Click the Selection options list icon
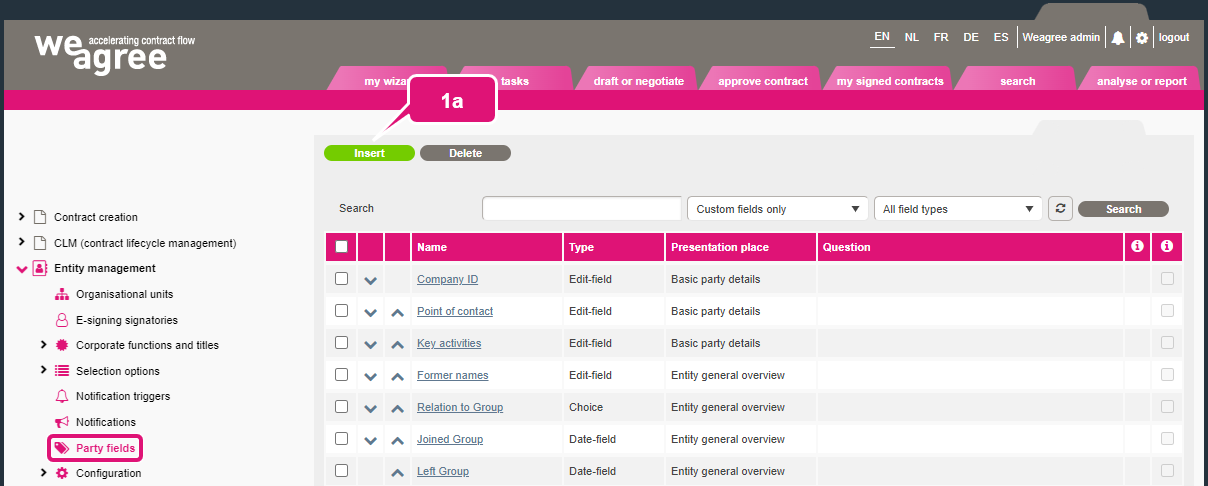This screenshot has width=1208, height=486. [62, 371]
